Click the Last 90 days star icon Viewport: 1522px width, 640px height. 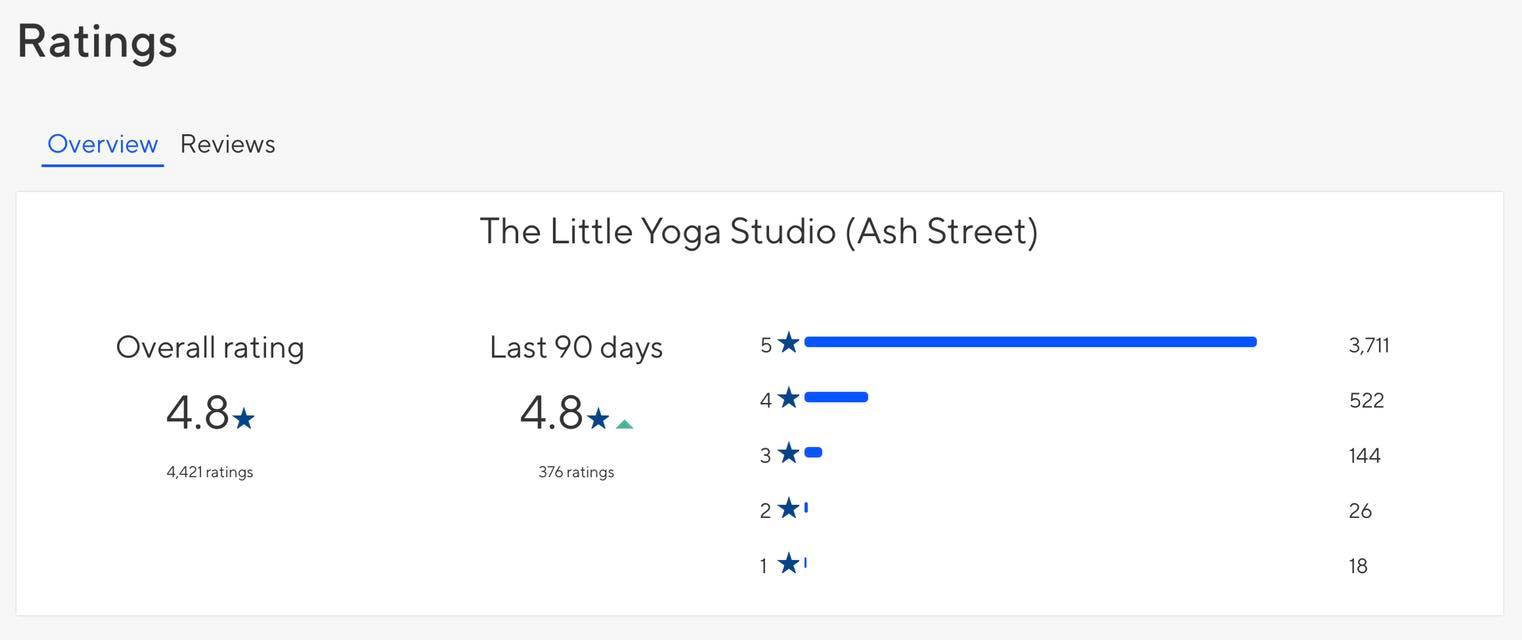pyautogui.click(x=598, y=419)
